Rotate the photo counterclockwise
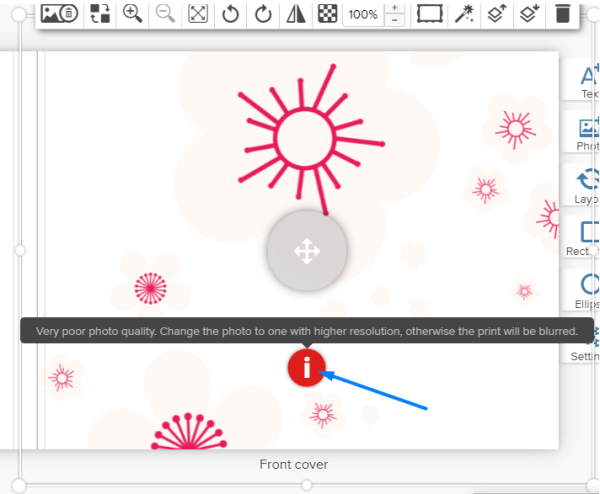This screenshot has height=494, width=600. [231, 14]
